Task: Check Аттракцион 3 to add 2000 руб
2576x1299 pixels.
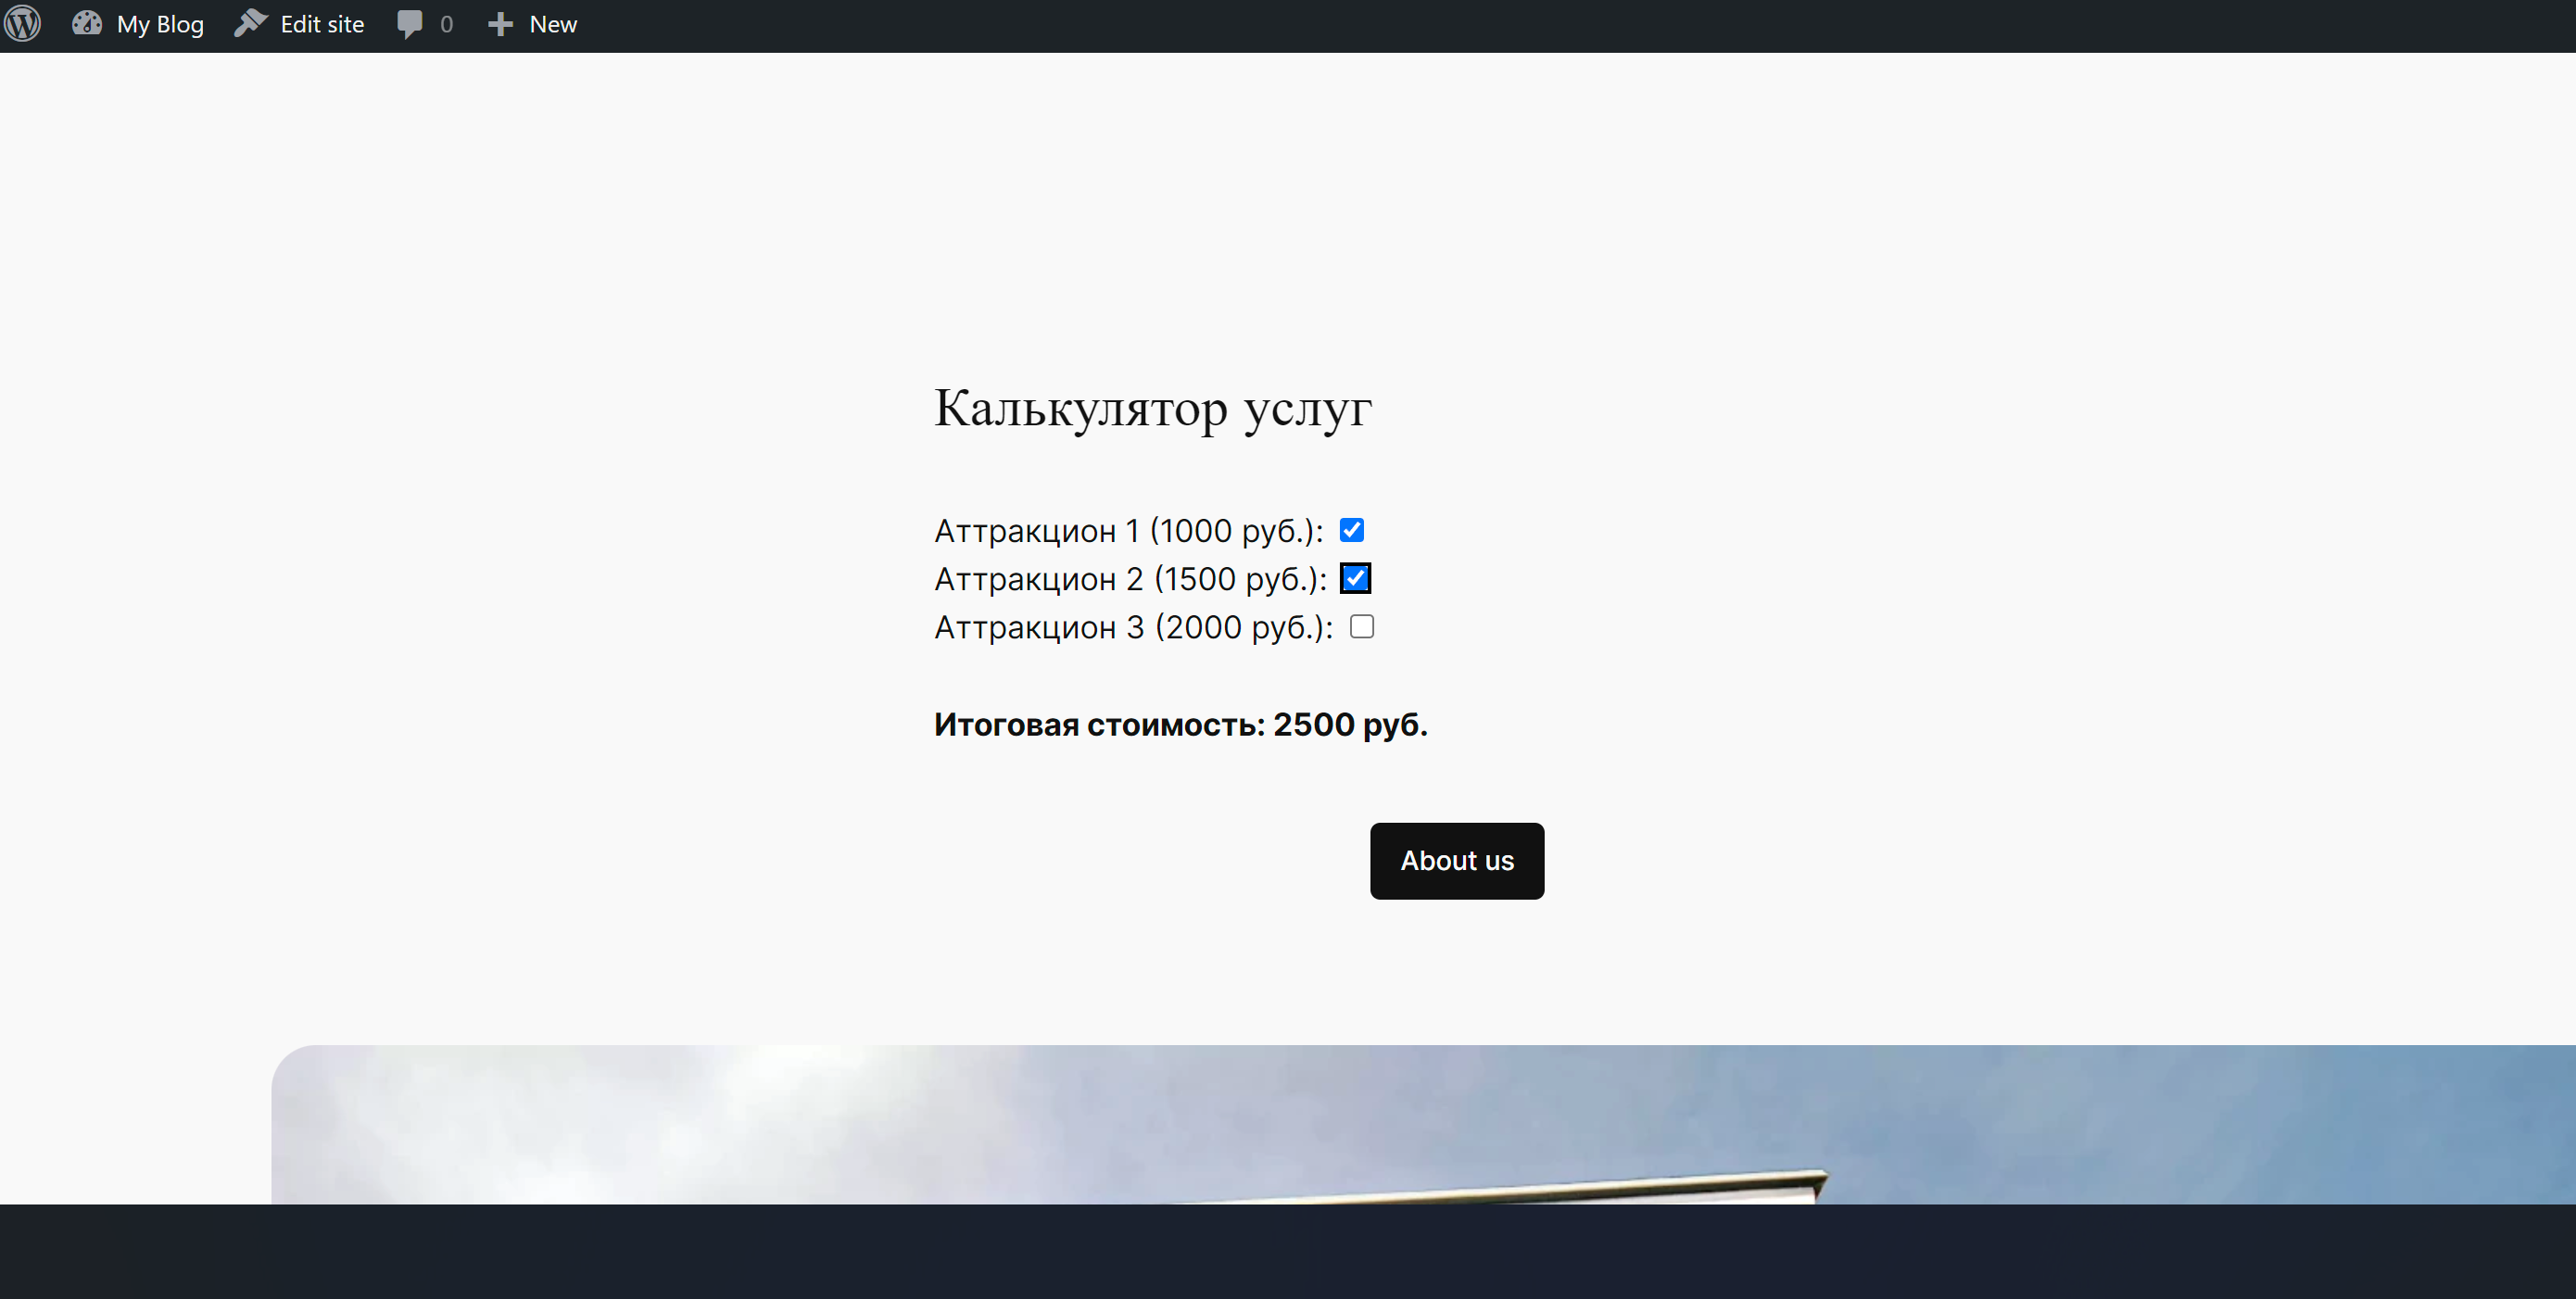Action: pos(1362,626)
